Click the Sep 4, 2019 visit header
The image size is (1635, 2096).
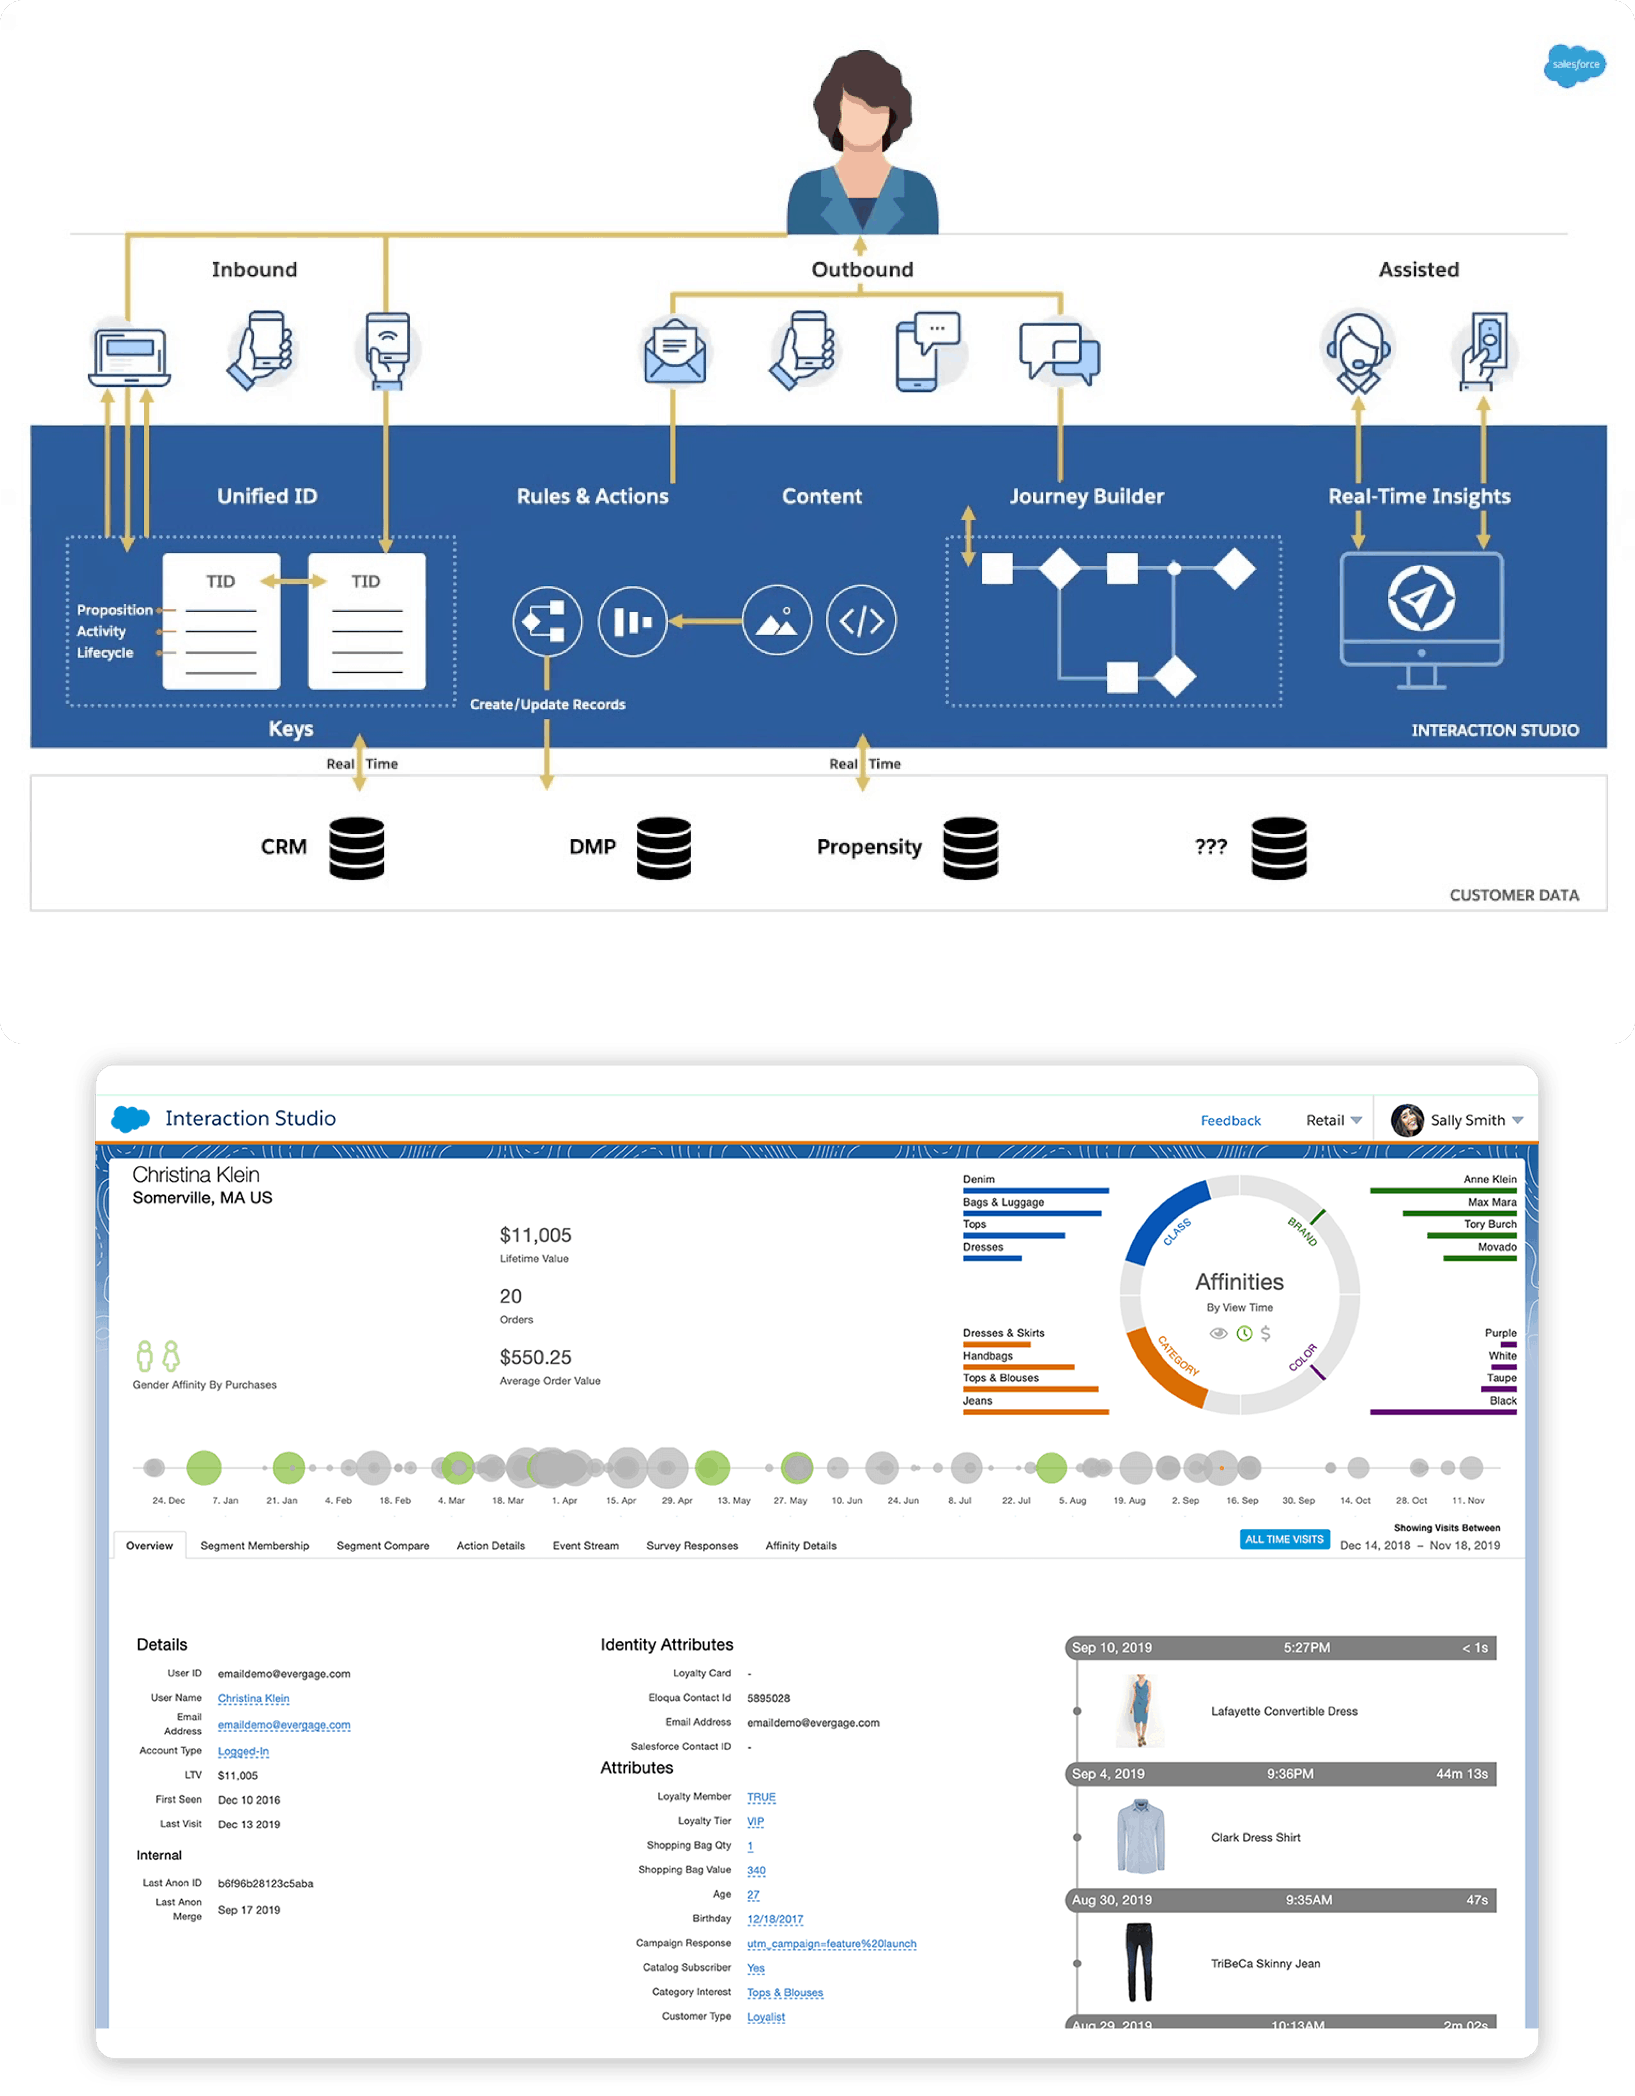click(1280, 1773)
